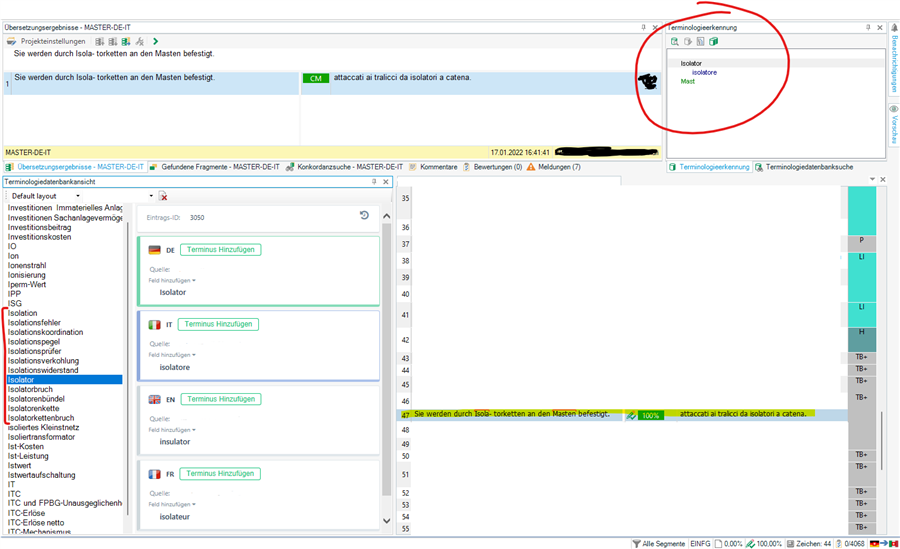The width and height of the screenshot is (900, 549).
Task: Click the 100% match badge on segment 47
Action: [x=650, y=416]
